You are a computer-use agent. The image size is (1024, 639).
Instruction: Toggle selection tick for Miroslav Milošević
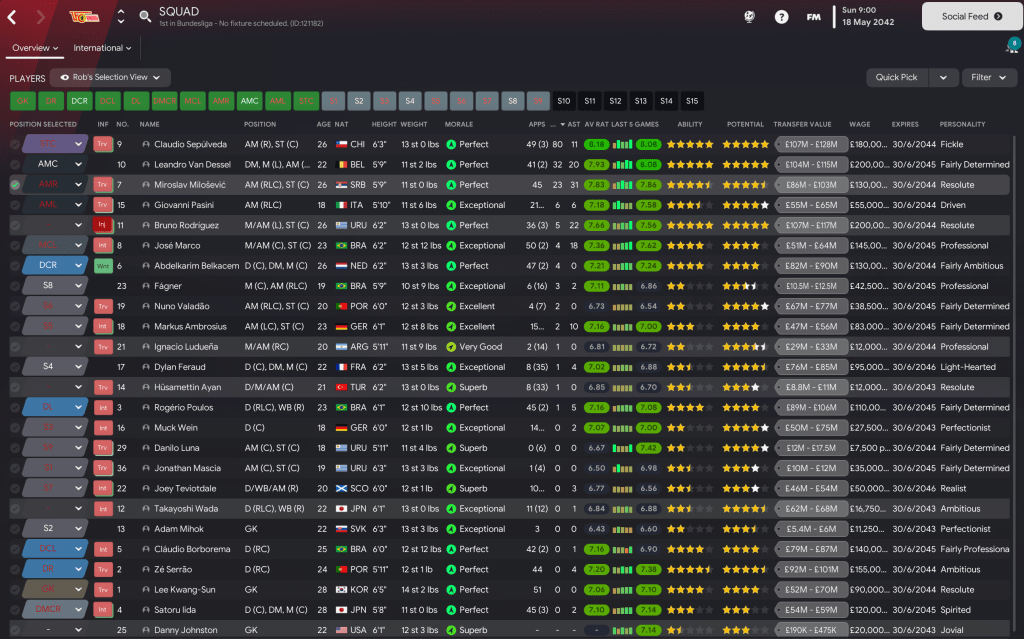[x=15, y=185]
